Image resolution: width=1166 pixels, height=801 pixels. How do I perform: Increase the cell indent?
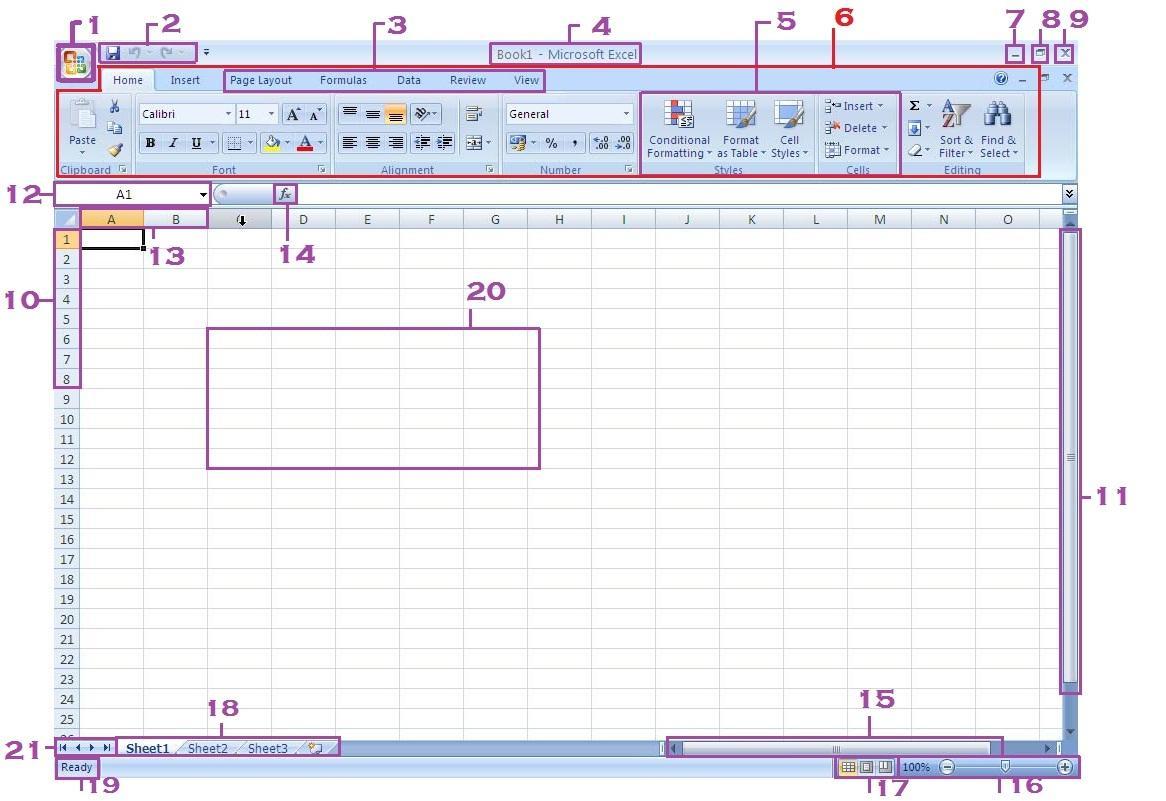tap(445, 142)
